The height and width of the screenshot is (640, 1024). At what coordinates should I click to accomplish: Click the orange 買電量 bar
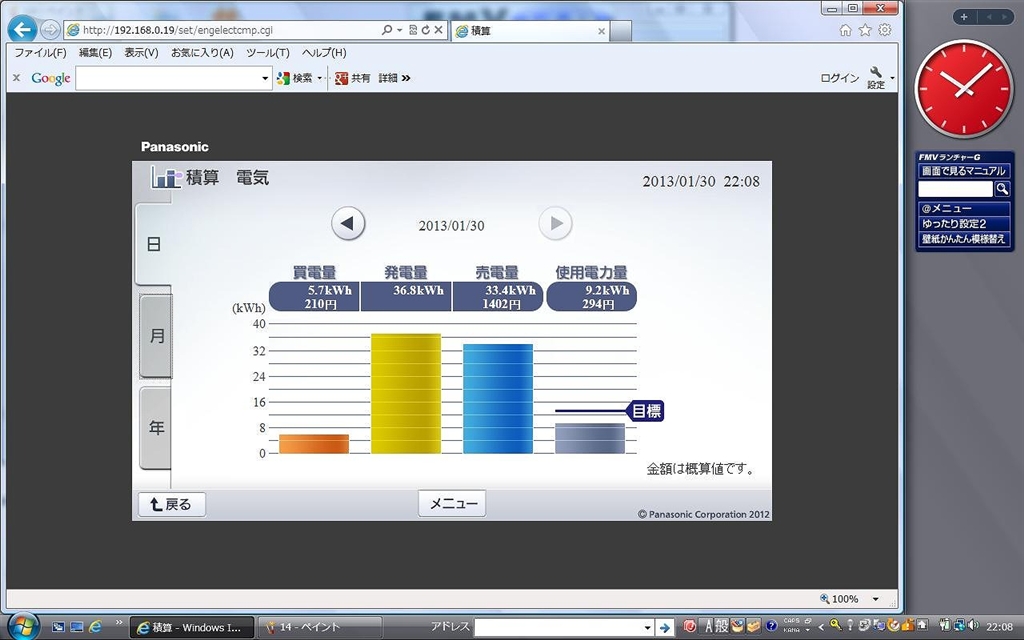314,444
